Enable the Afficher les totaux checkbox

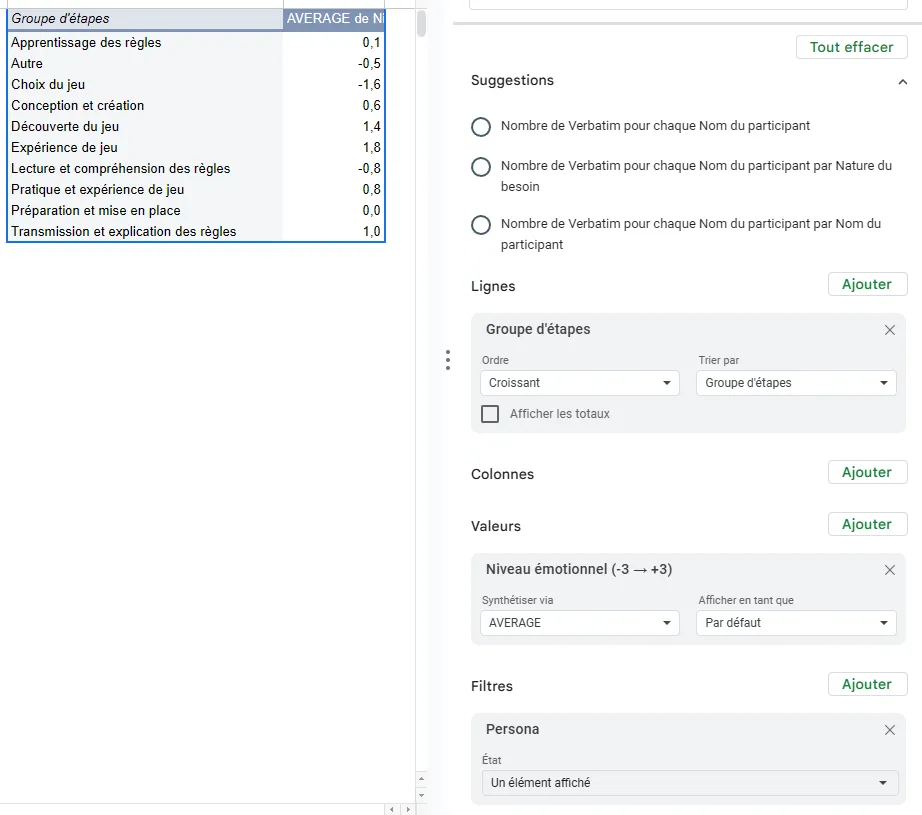coord(490,414)
